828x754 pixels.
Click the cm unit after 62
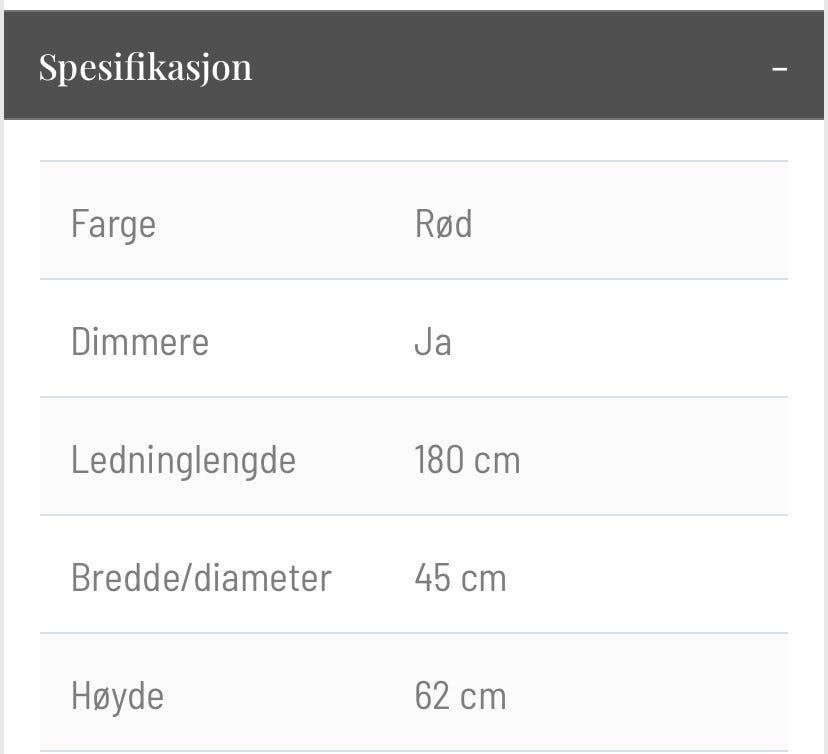click(483, 696)
